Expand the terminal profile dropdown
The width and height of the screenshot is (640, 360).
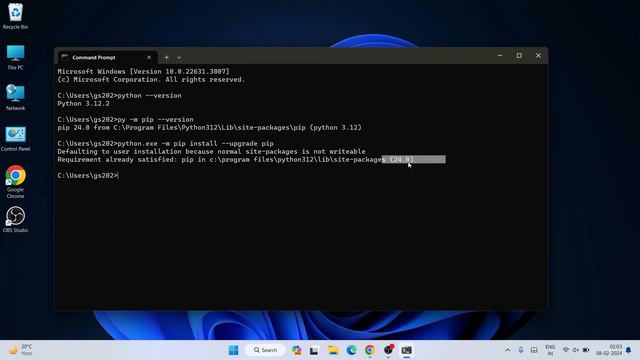pos(179,58)
